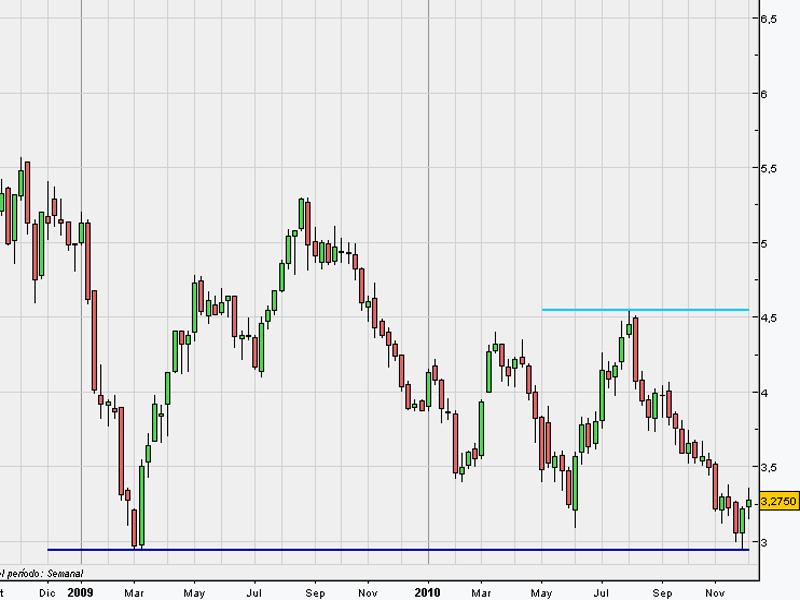Click the 4 price axis label

point(764,393)
